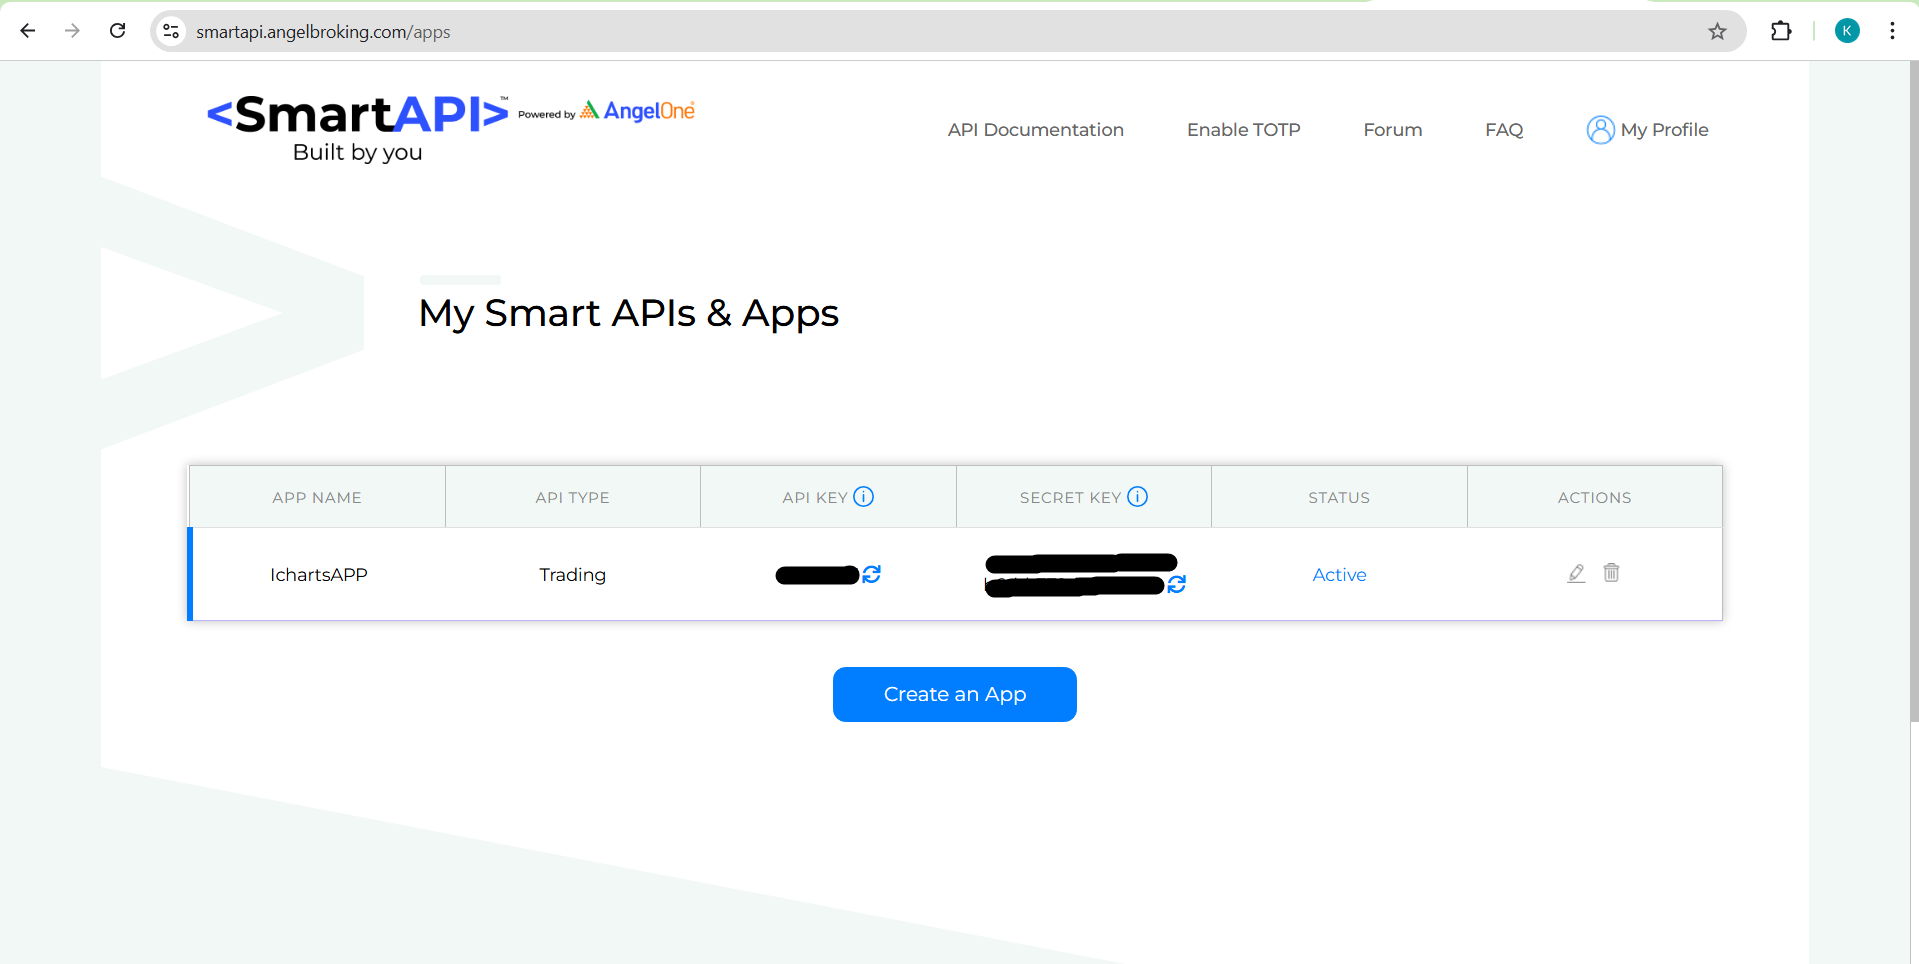The width and height of the screenshot is (1919, 964).
Task: Open the browser extensions puzzle icon
Action: pyautogui.click(x=1782, y=31)
